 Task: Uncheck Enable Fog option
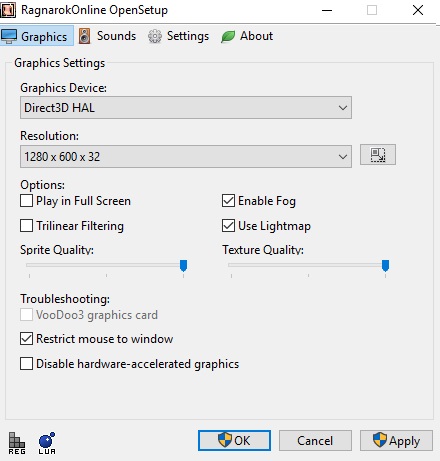click(x=228, y=201)
